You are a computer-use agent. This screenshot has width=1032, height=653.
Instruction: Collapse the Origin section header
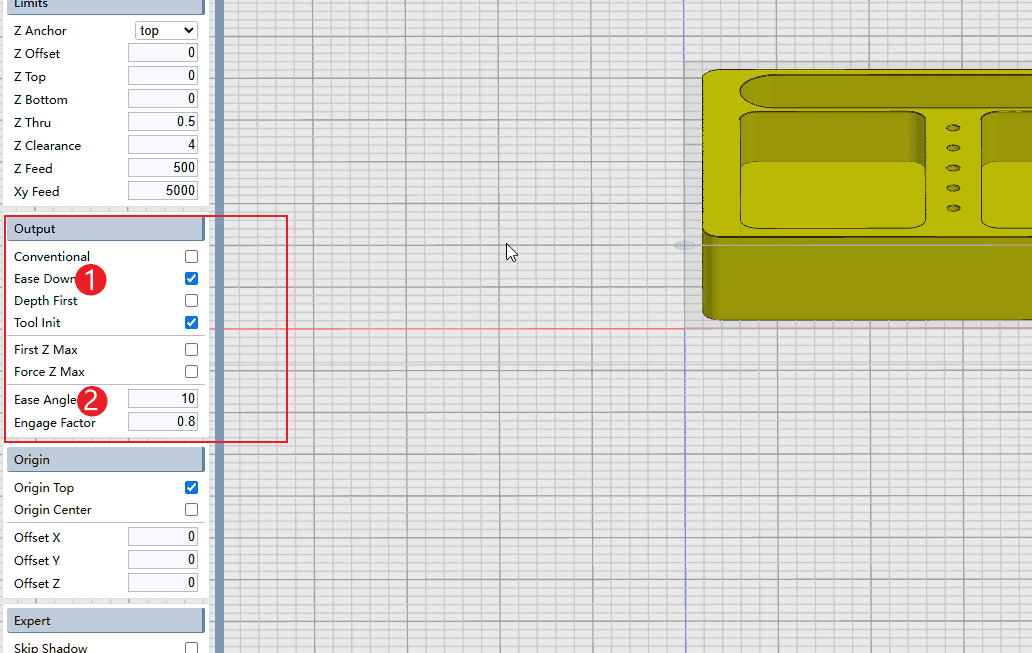[x=105, y=460]
